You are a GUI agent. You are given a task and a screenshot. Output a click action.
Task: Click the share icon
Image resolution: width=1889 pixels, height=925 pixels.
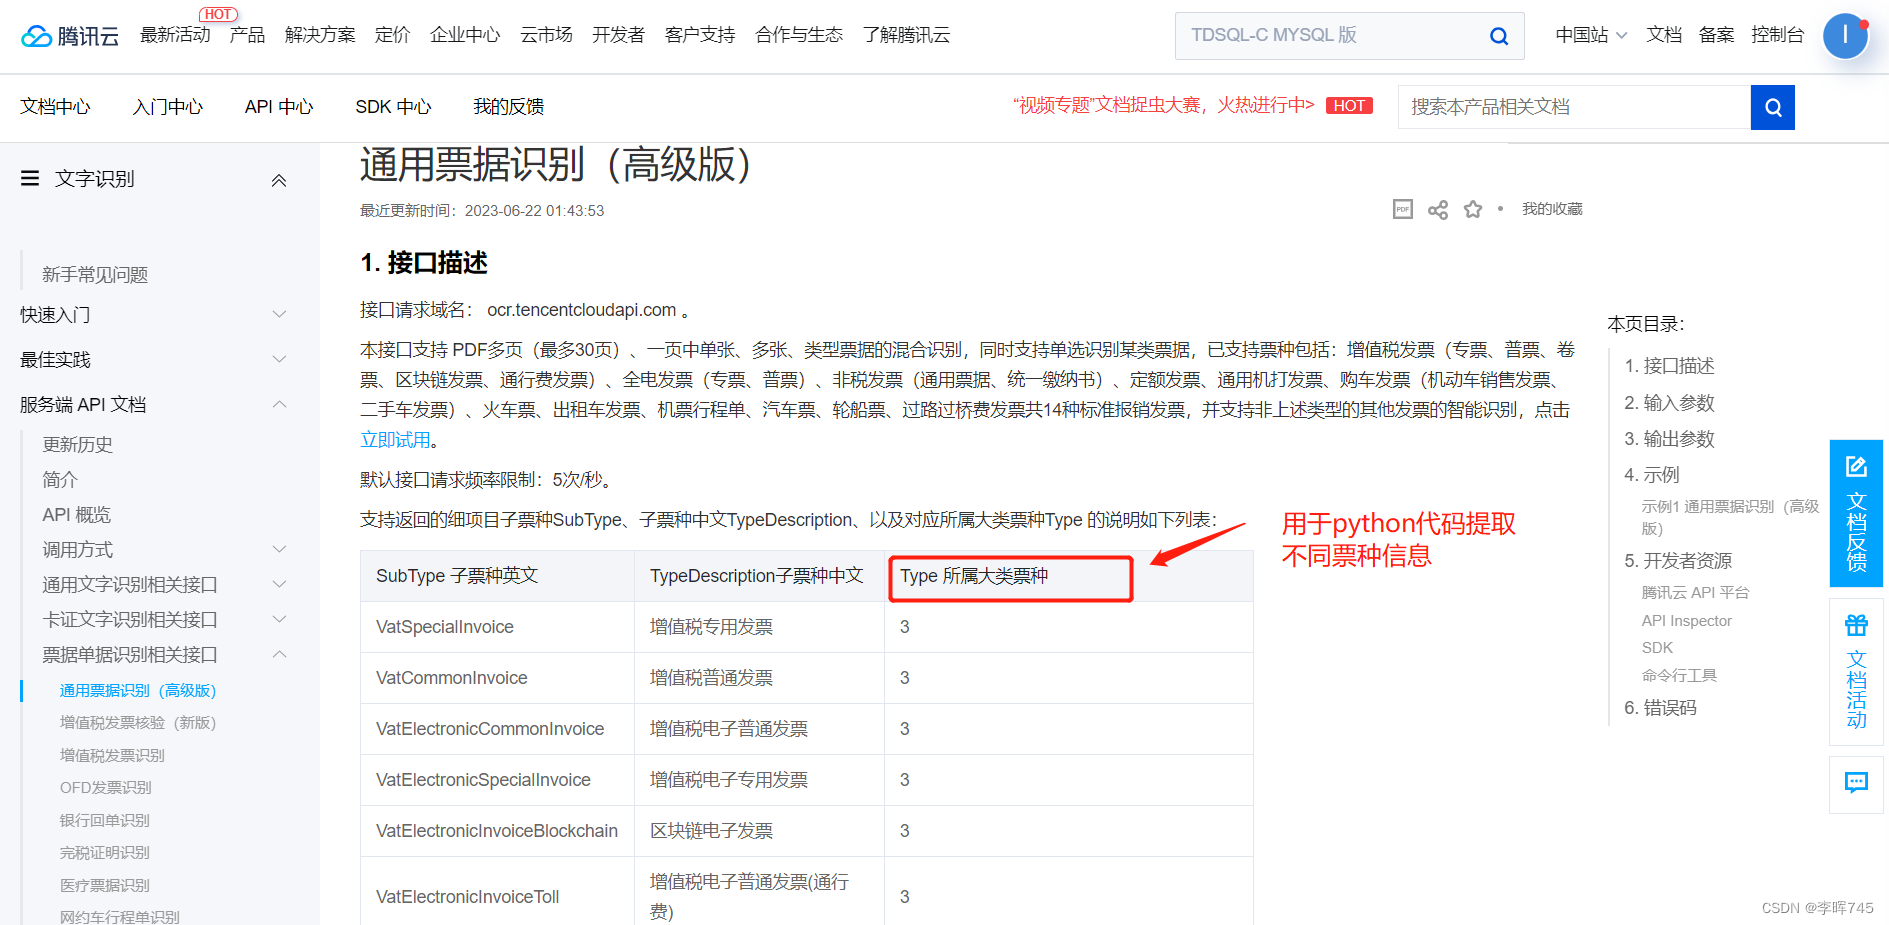tap(1438, 209)
